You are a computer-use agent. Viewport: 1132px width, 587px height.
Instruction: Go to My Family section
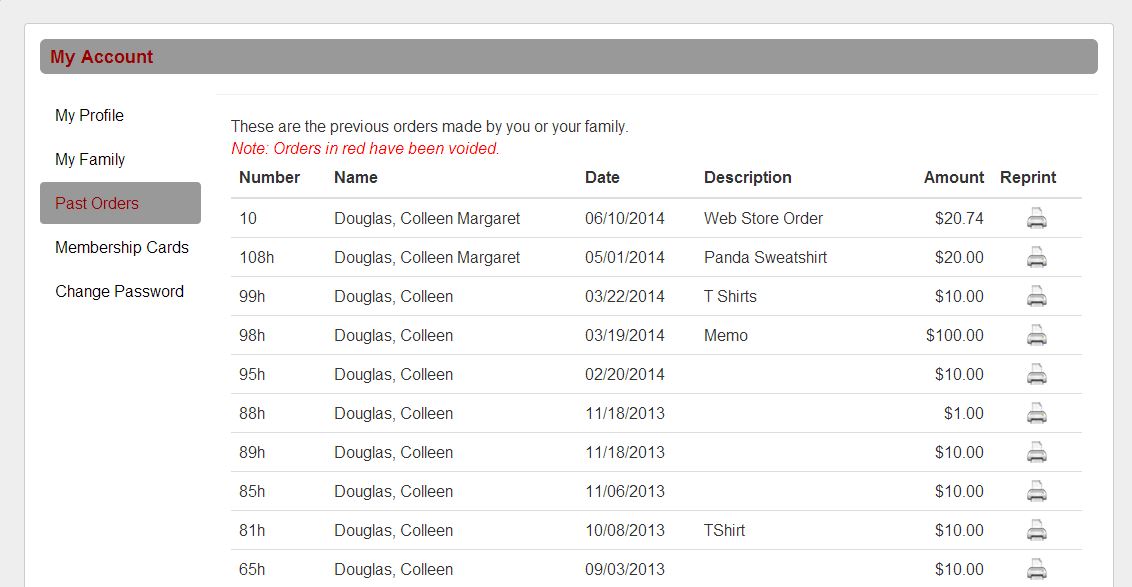(90, 160)
